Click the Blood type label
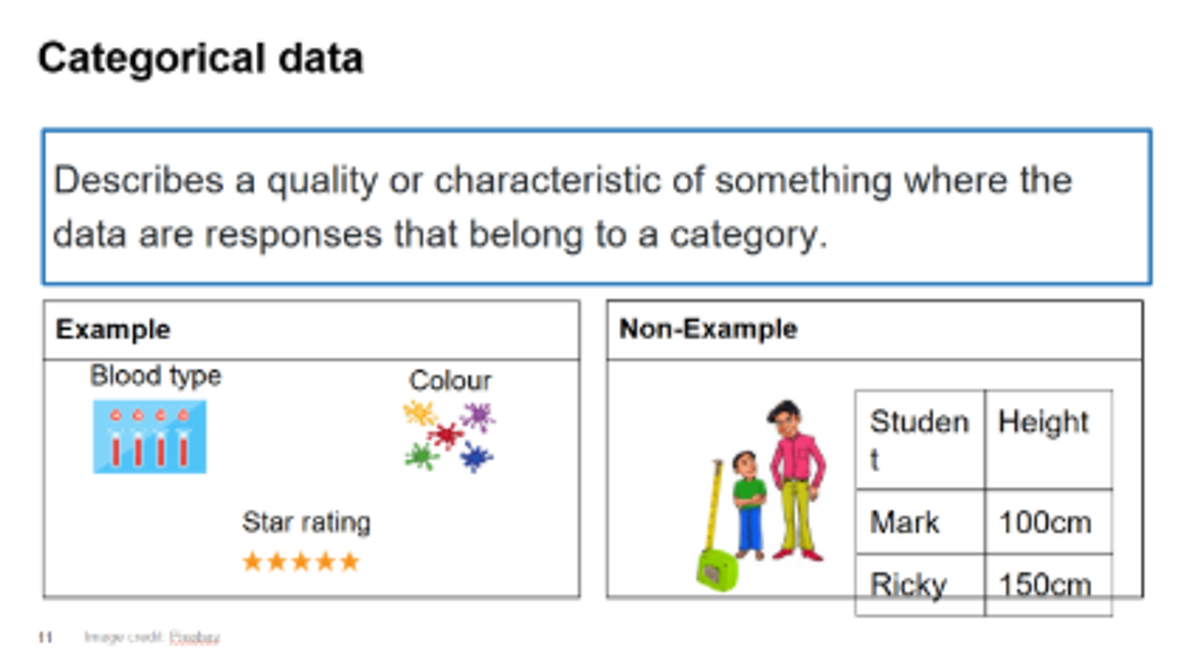The width and height of the screenshot is (1200, 648). 156,376
